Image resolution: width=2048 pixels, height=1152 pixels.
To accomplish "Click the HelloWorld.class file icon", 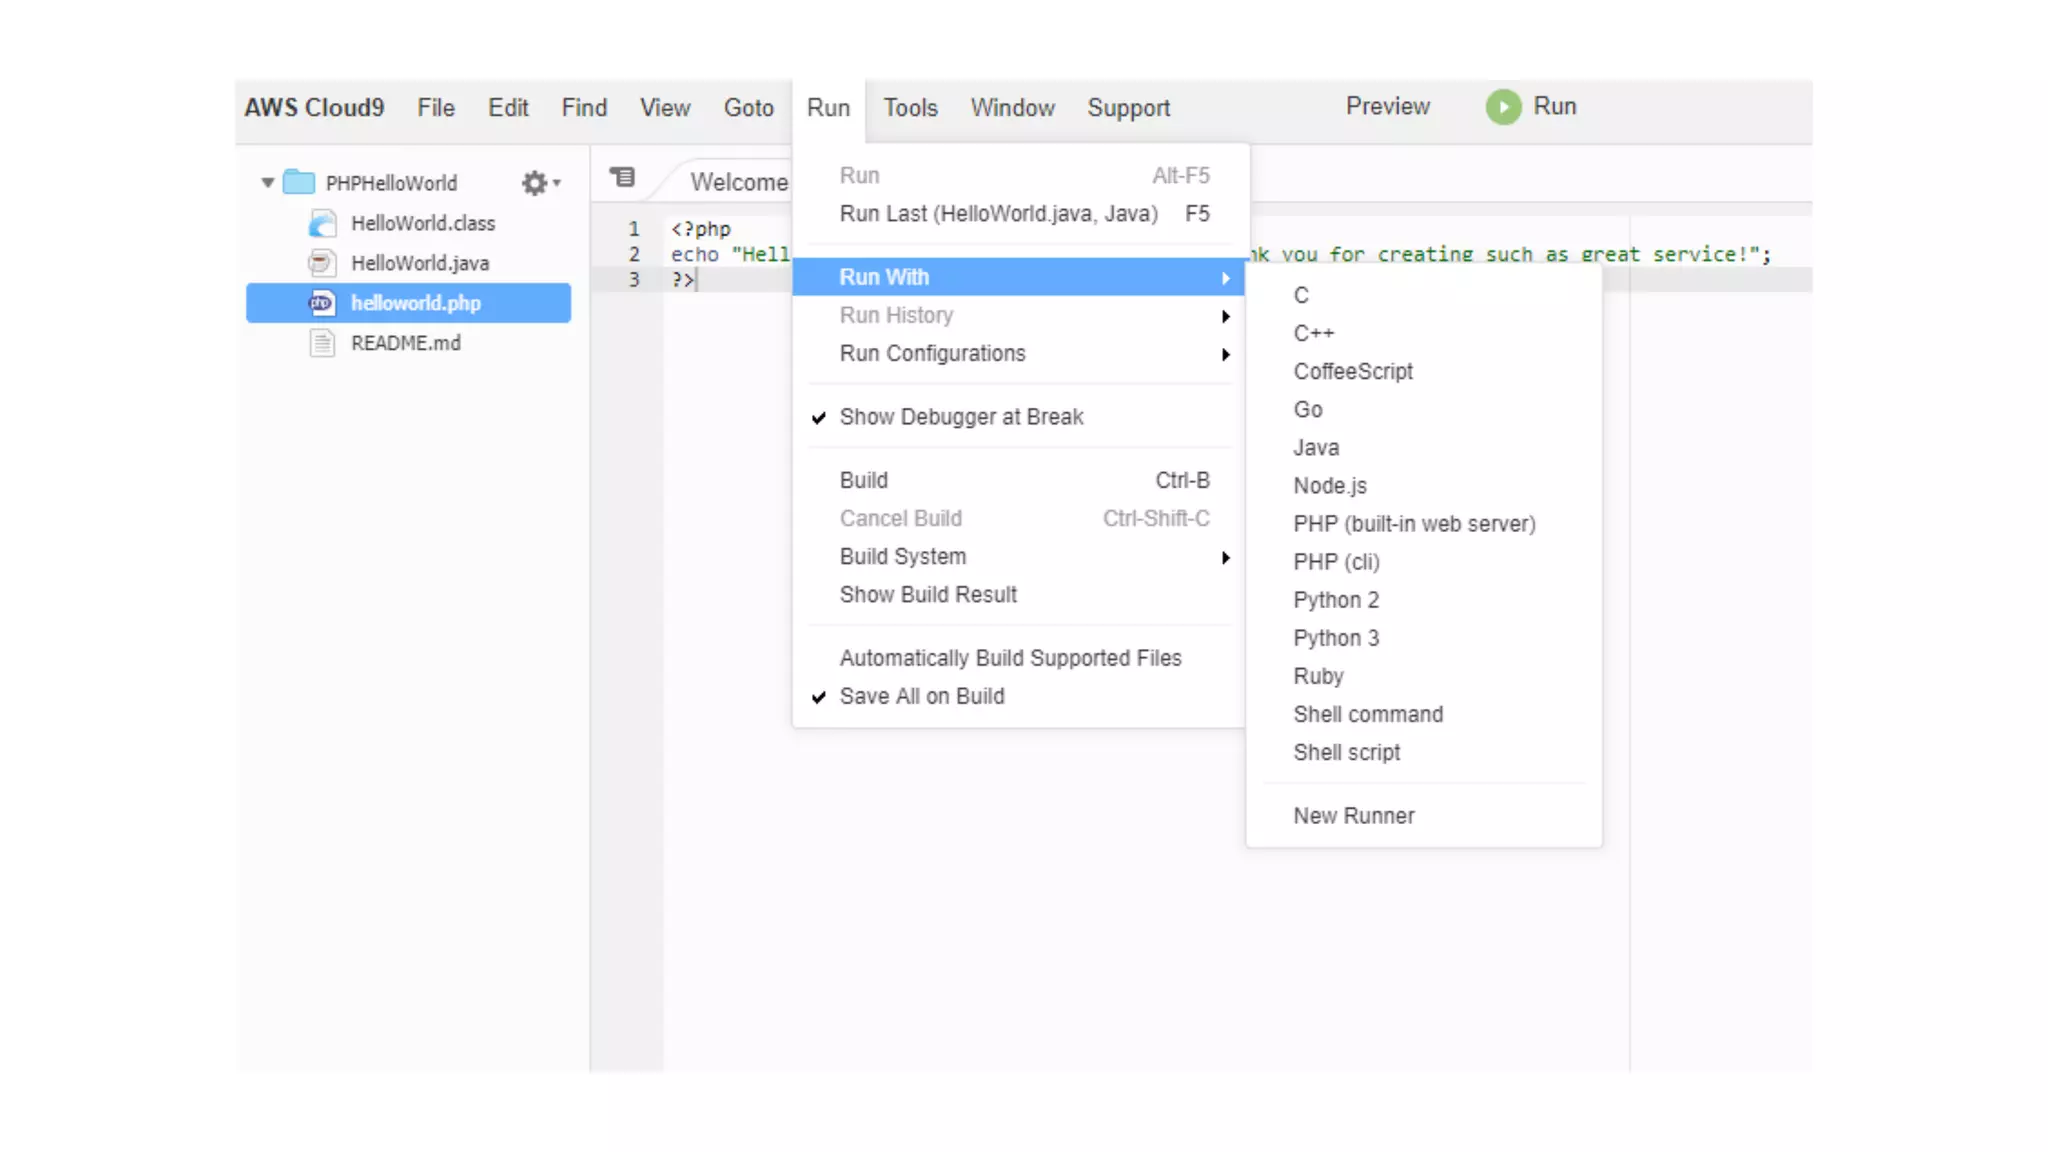I will (322, 223).
